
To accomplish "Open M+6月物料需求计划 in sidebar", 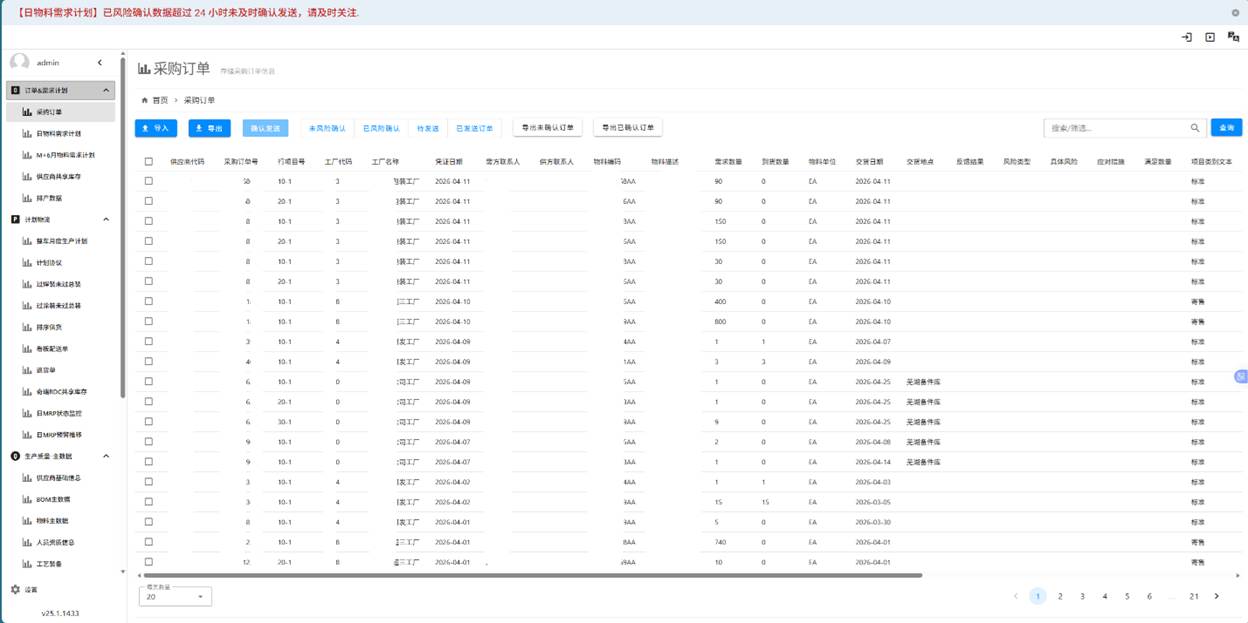I will 66,155.
